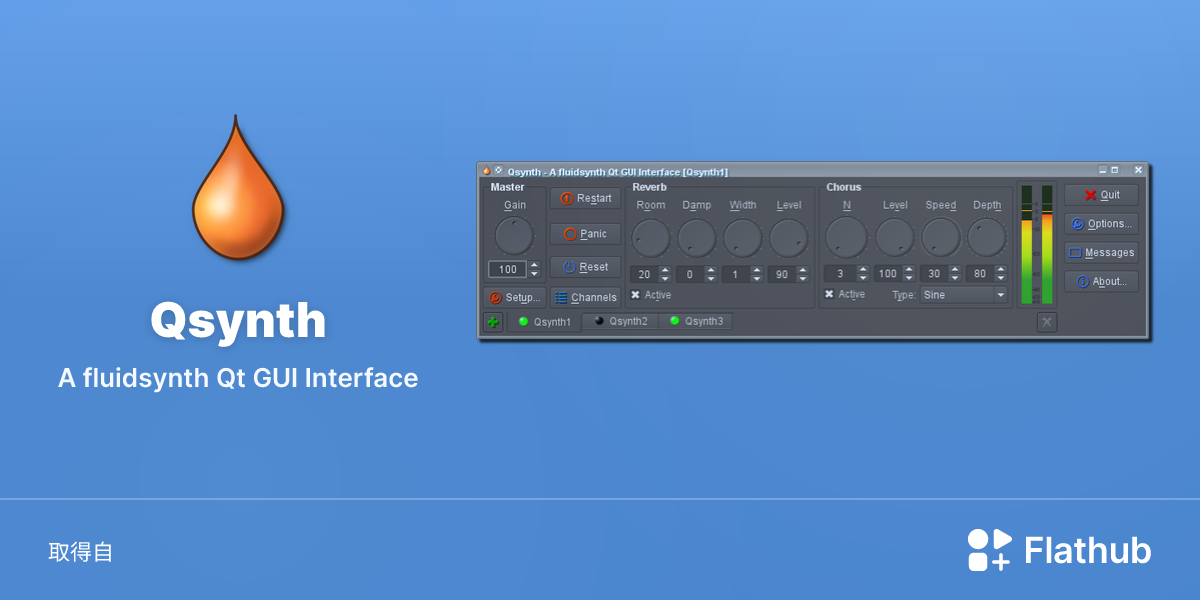Open the About dialog
The image size is (1200, 600).
(x=1101, y=282)
